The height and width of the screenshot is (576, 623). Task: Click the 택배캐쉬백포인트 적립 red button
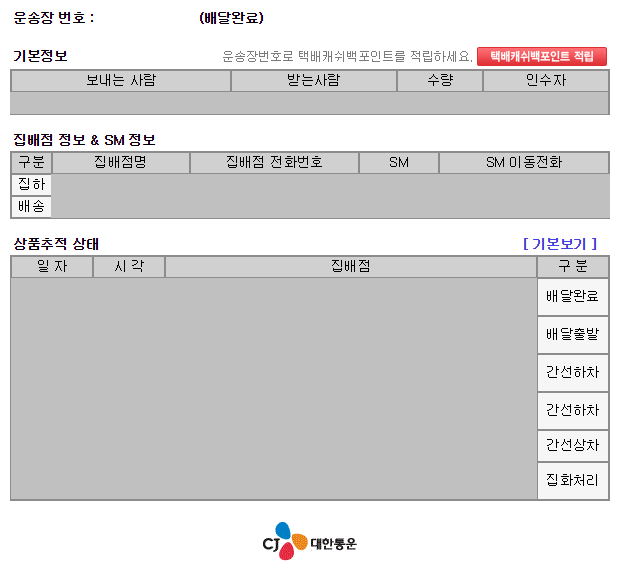542,56
